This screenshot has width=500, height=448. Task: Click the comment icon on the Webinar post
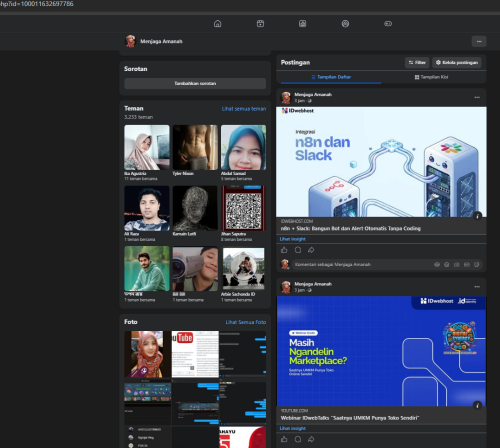coord(298,439)
